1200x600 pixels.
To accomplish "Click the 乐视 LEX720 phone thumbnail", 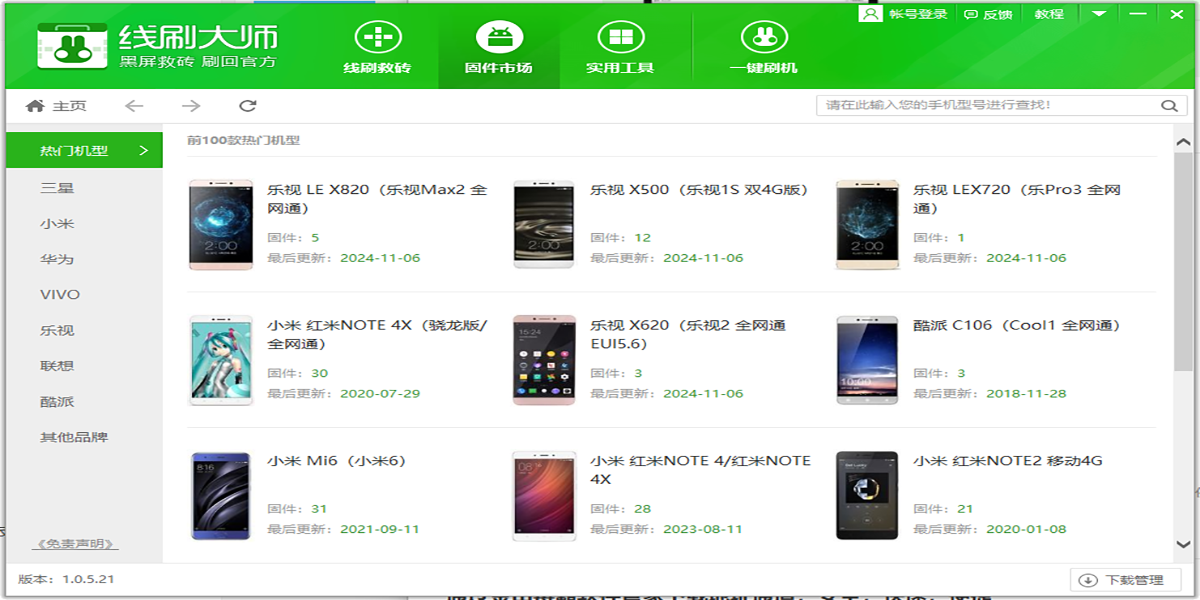I will [x=867, y=225].
